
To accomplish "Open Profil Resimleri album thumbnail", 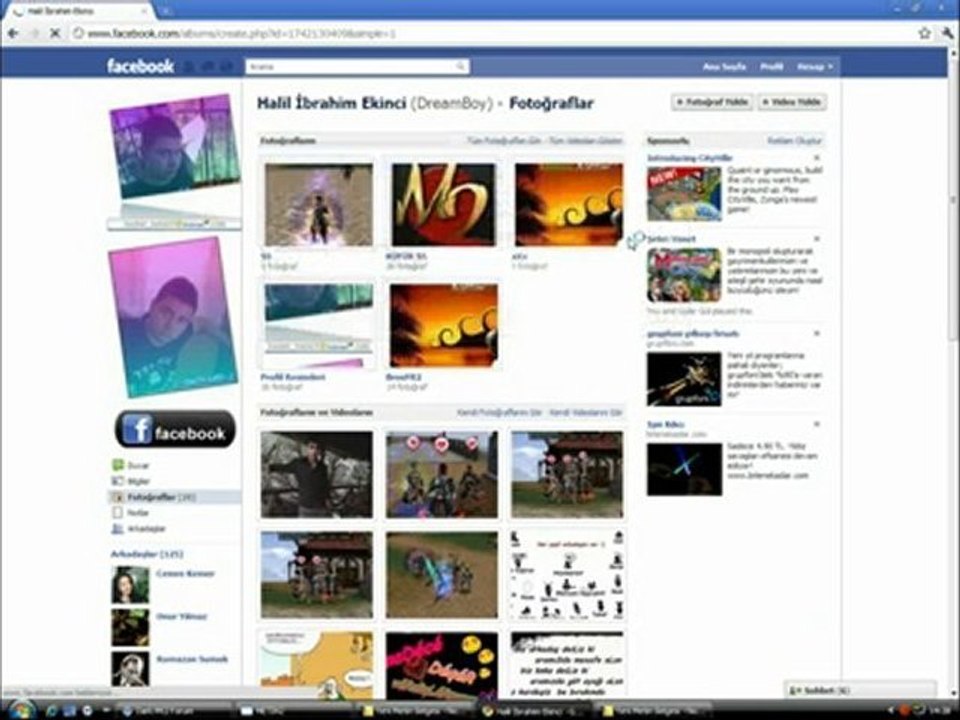I will click(318, 326).
